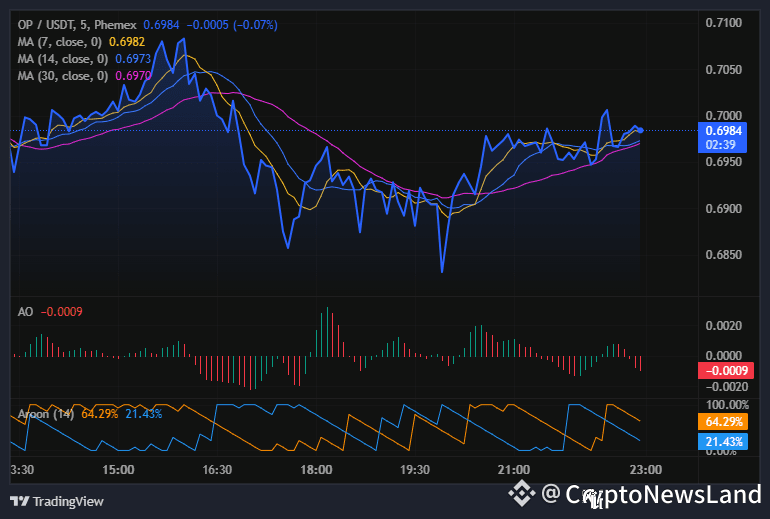The height and width of the screenshot is (519, 770).
Task: Click the AO indicator label
Action: (x=26, y=312)
